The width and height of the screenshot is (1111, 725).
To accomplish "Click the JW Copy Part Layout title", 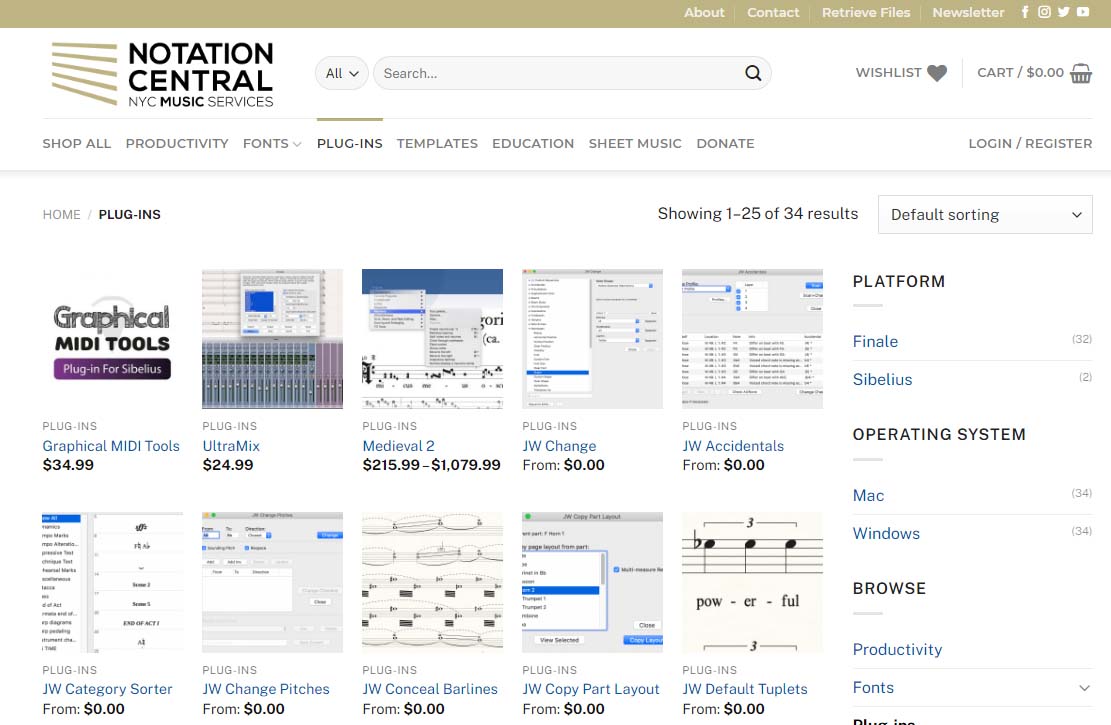I will tap(591, 689).
